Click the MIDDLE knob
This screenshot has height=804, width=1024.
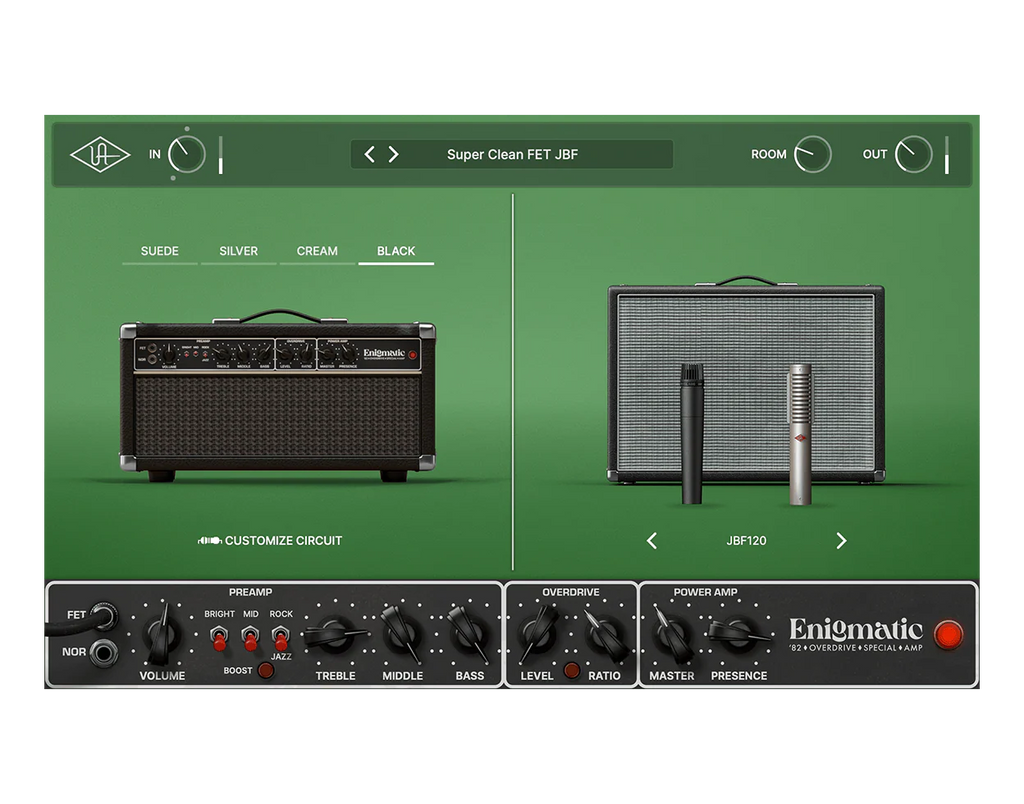point(402,634)
